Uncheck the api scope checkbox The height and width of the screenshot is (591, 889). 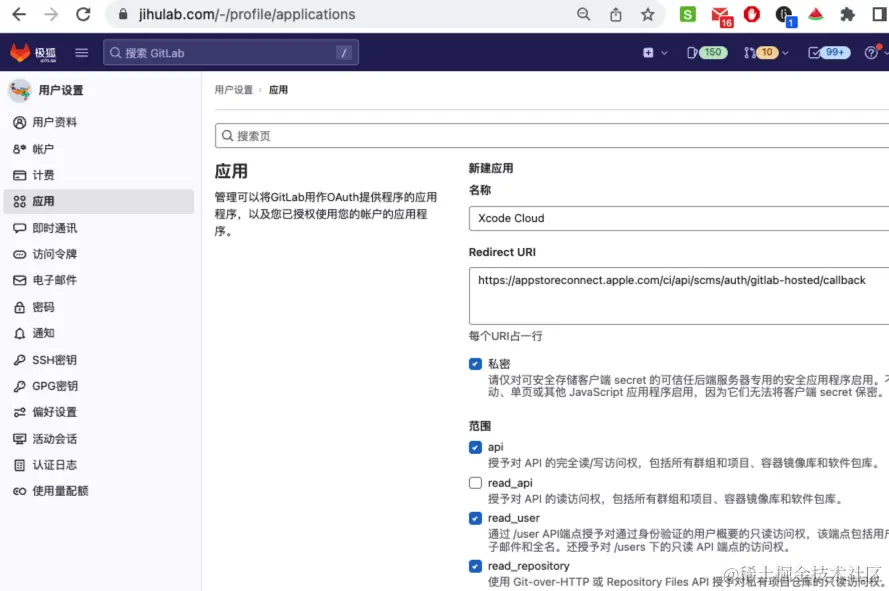click(x=475, y=448)
